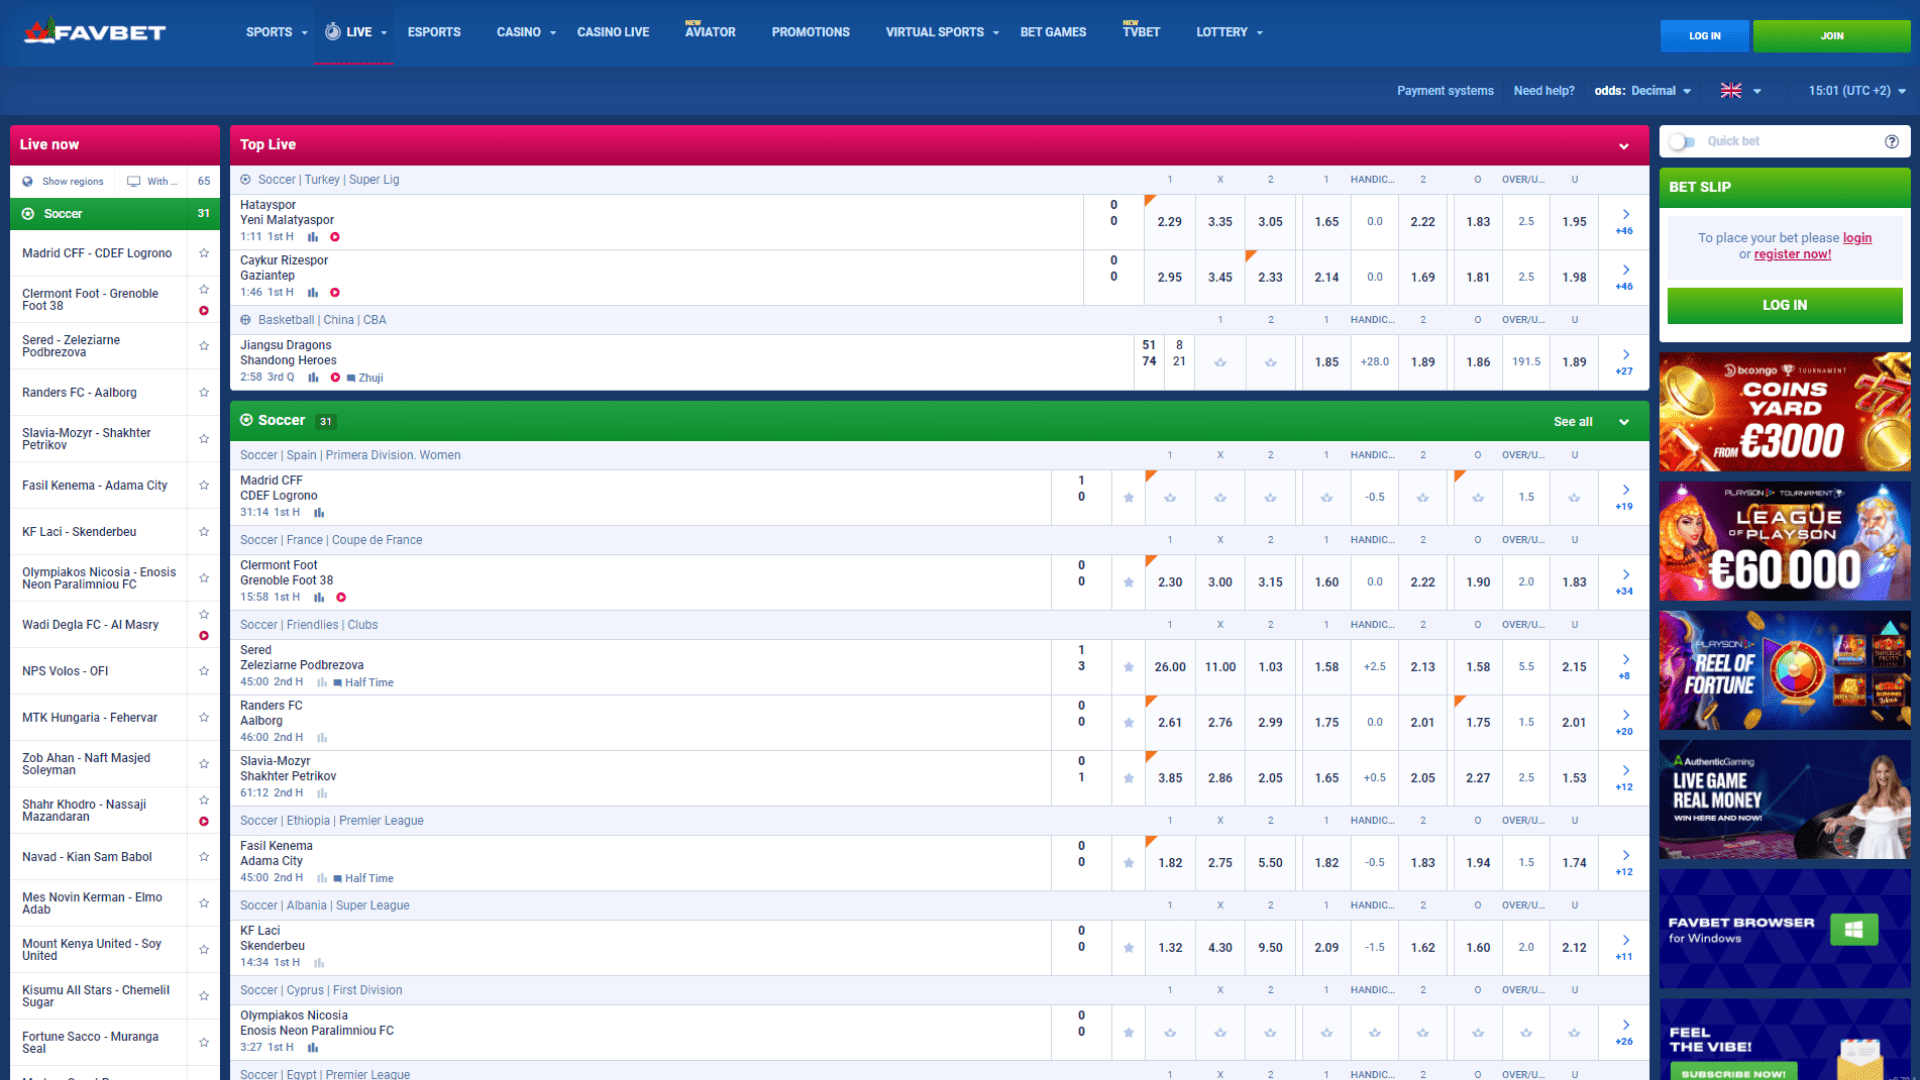Open more markets arrow for Hatayspor match

coord(1625,214)
